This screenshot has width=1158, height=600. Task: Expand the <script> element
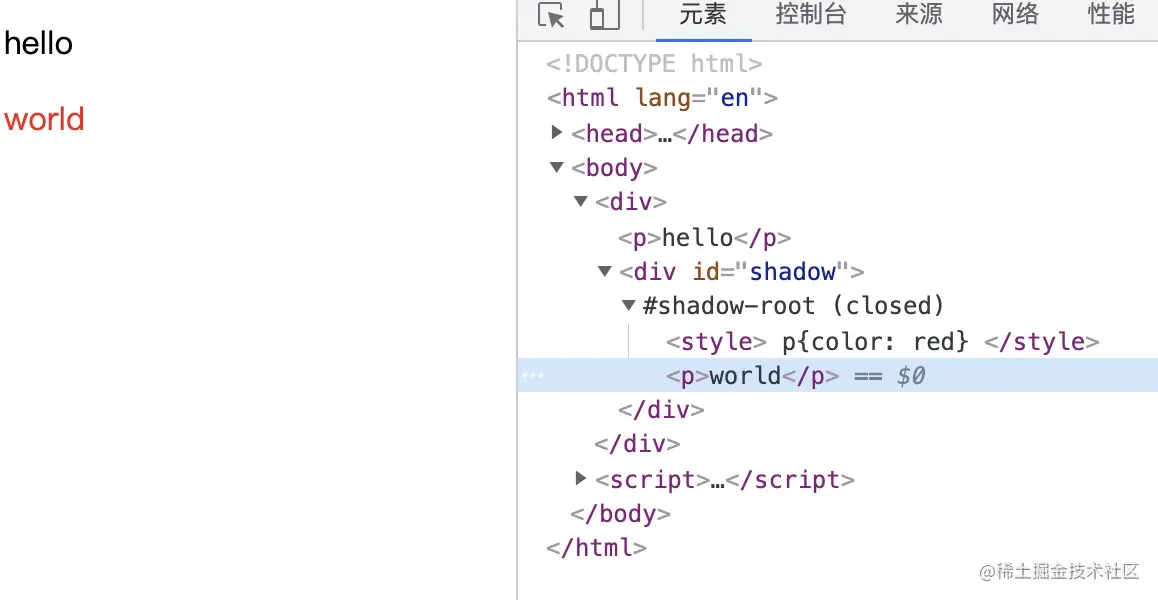click(581, 478)
